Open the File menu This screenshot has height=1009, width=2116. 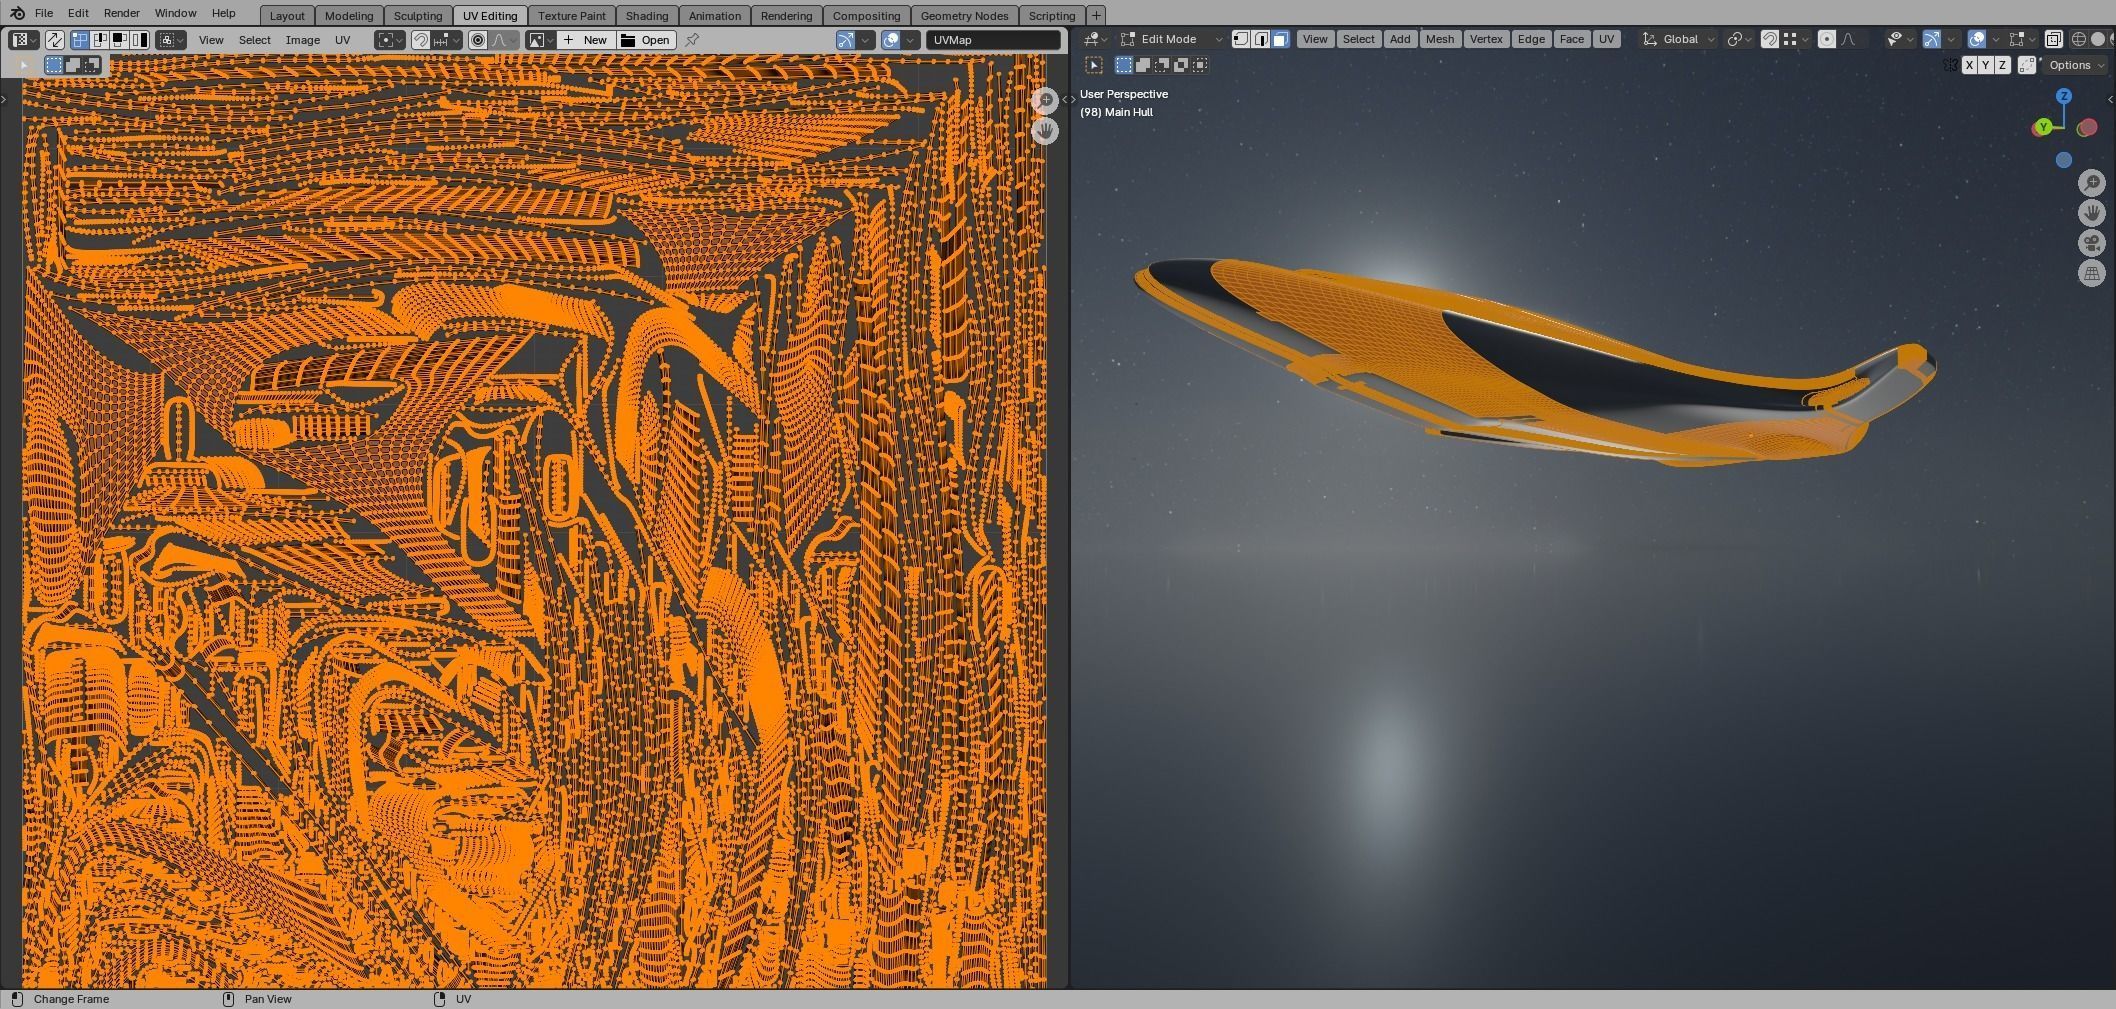44,13
